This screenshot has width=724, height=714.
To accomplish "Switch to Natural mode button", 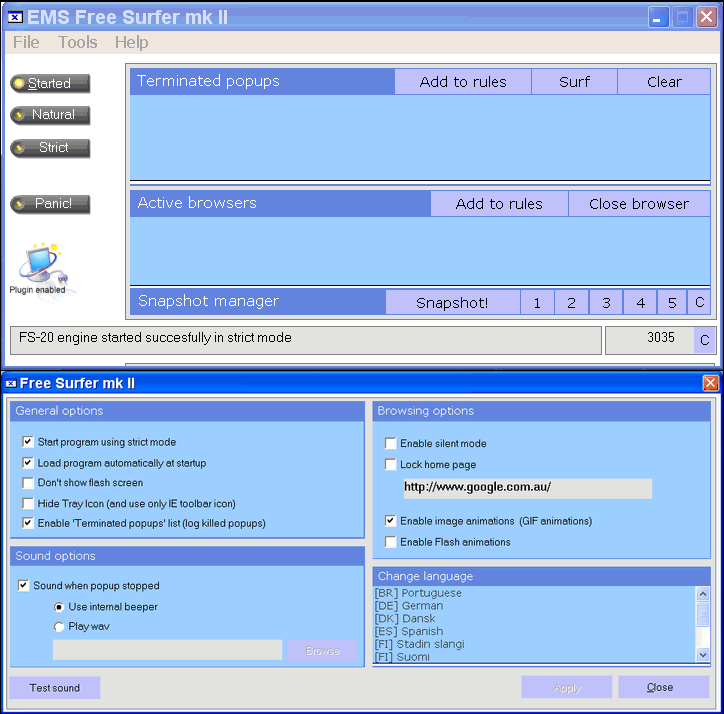I will pyautogui.click(x=50, y=115).
